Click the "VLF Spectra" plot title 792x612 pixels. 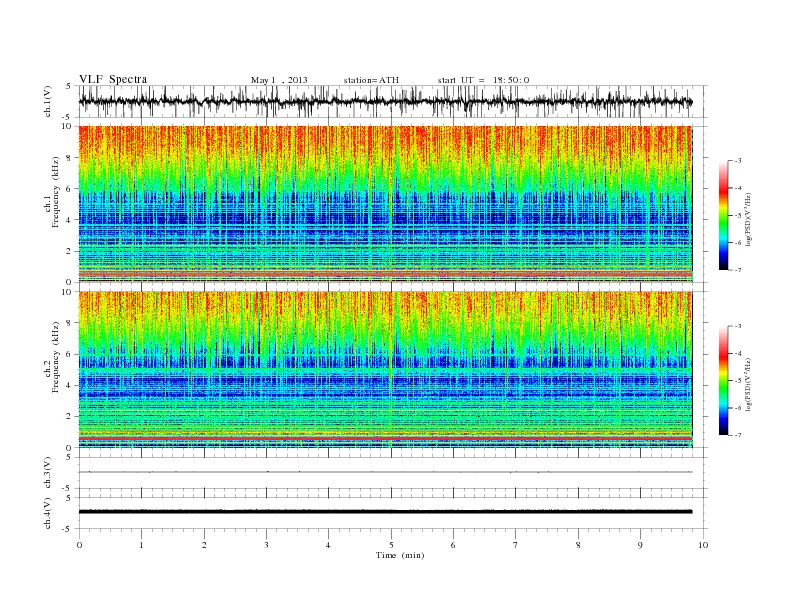(x=113, y=79)
